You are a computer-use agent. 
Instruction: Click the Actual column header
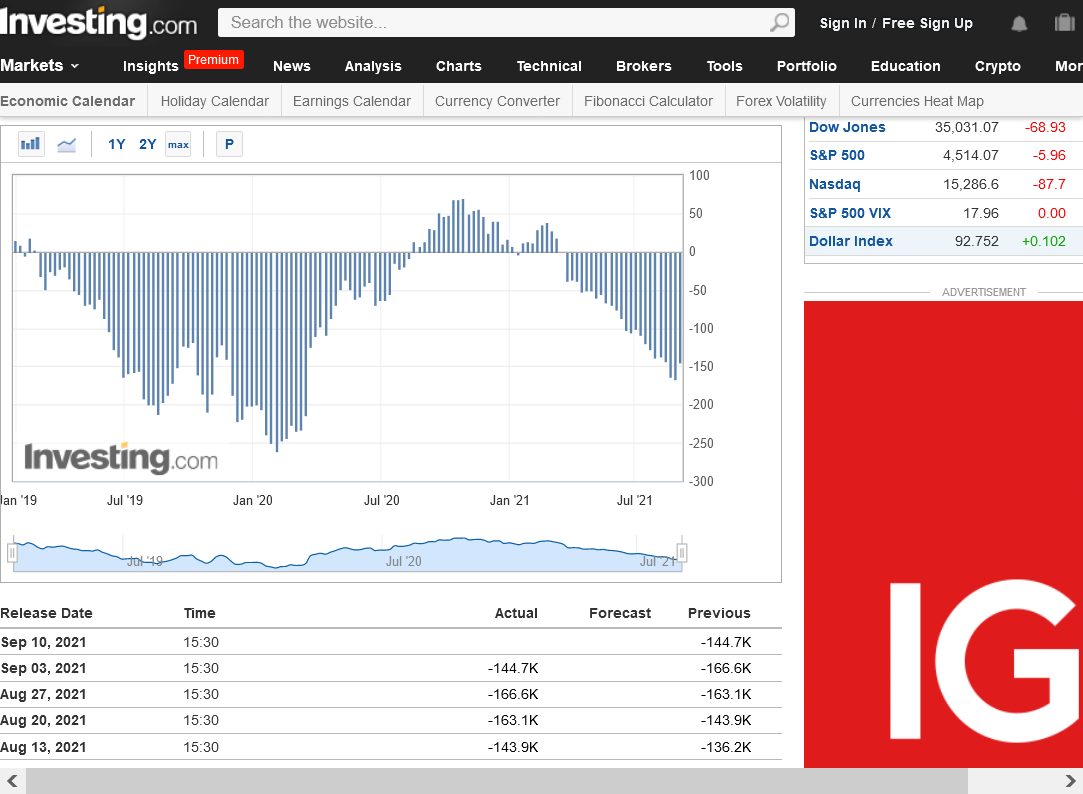tap(516, 613)
